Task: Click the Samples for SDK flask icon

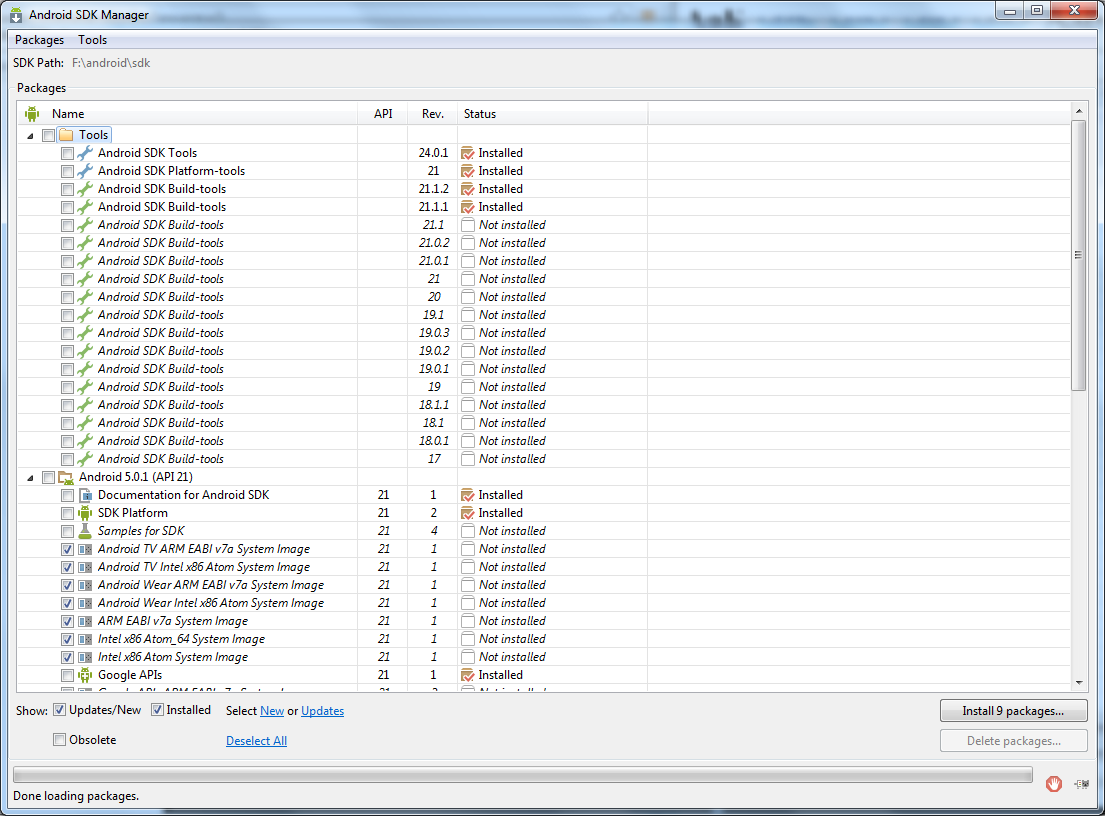Action: tap(85, 531)
